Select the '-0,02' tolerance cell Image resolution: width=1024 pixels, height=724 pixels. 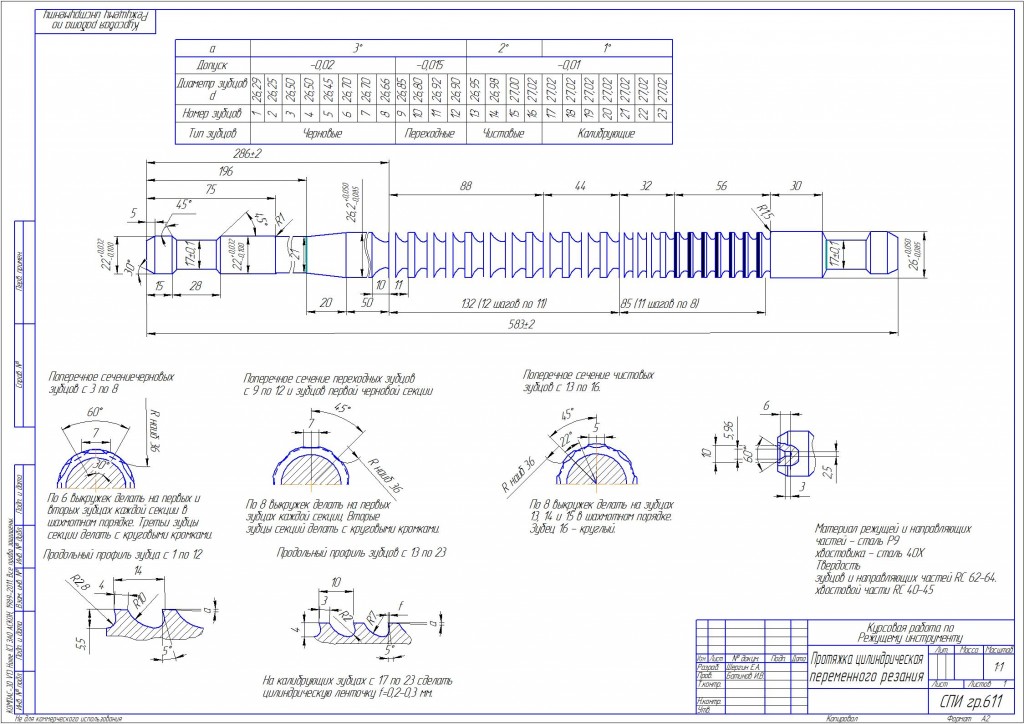[x=323, y=65]
